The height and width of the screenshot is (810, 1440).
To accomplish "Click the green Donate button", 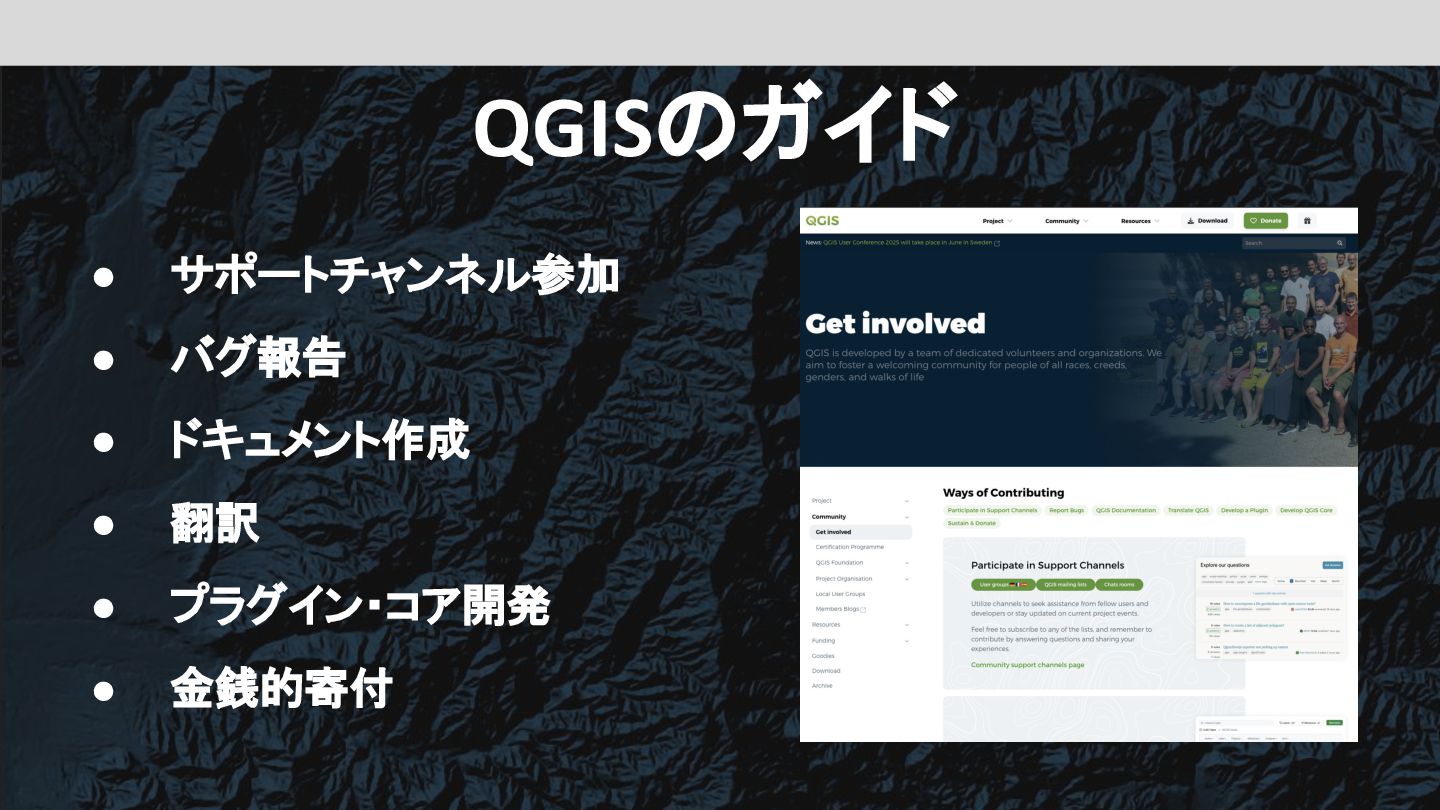I will coord(1266,221).
